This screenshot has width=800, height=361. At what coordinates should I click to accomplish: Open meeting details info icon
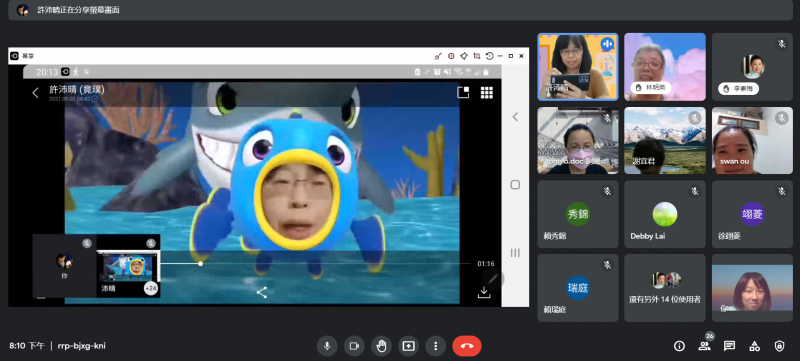coord(679,346)
